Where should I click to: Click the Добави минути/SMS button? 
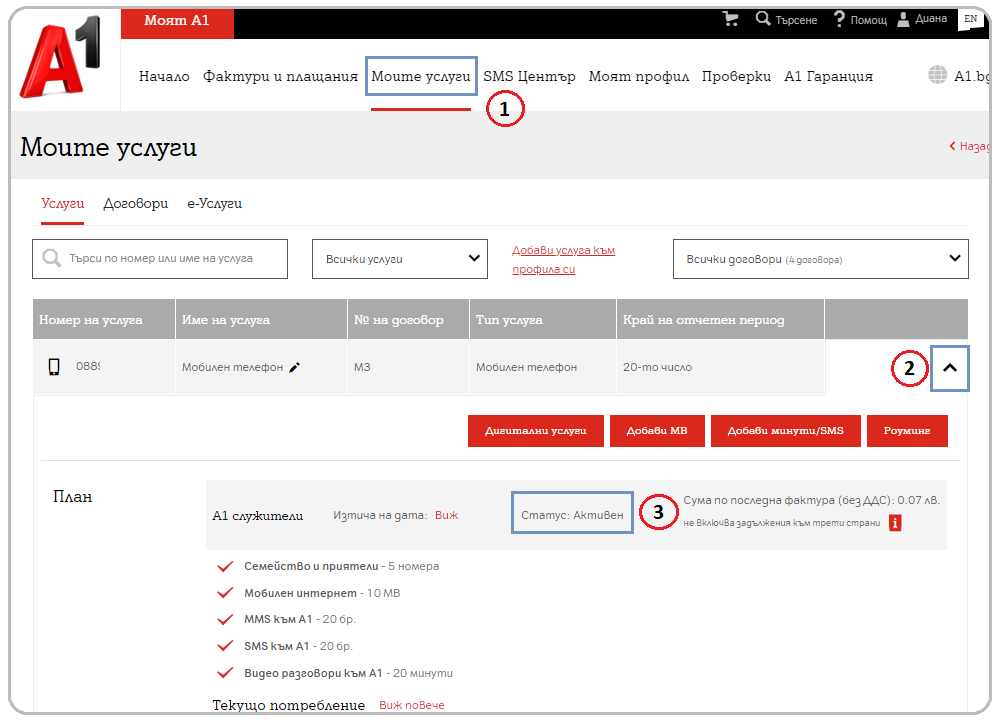786,431
